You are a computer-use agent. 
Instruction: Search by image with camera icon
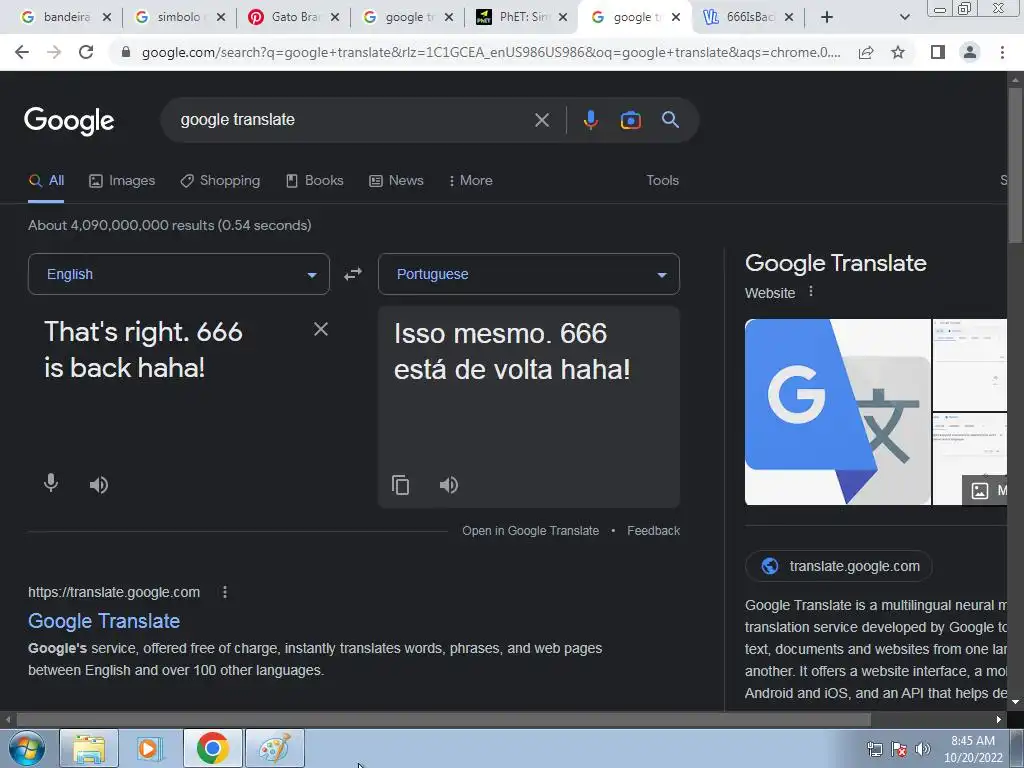tap(630, 120)
